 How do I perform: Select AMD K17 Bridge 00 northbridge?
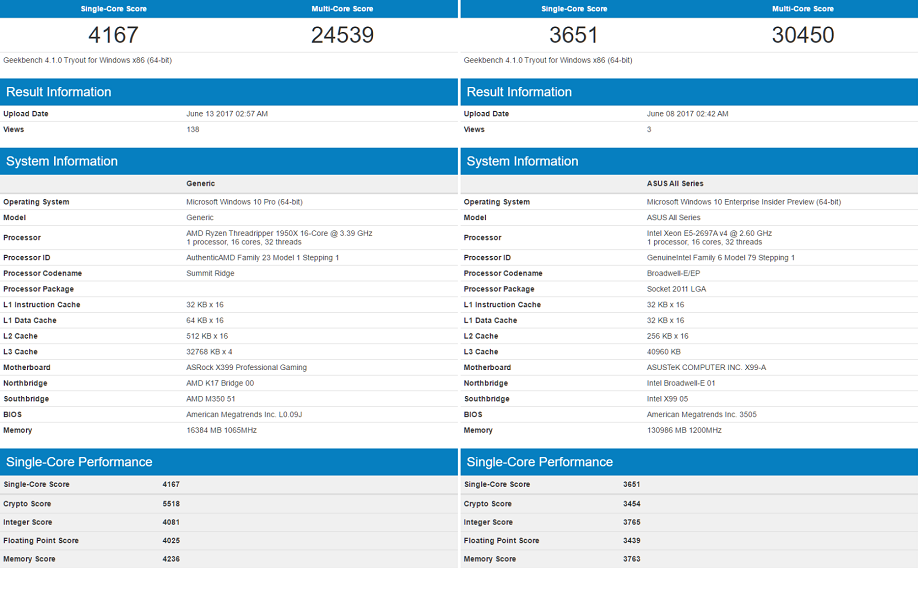[220, 383]
